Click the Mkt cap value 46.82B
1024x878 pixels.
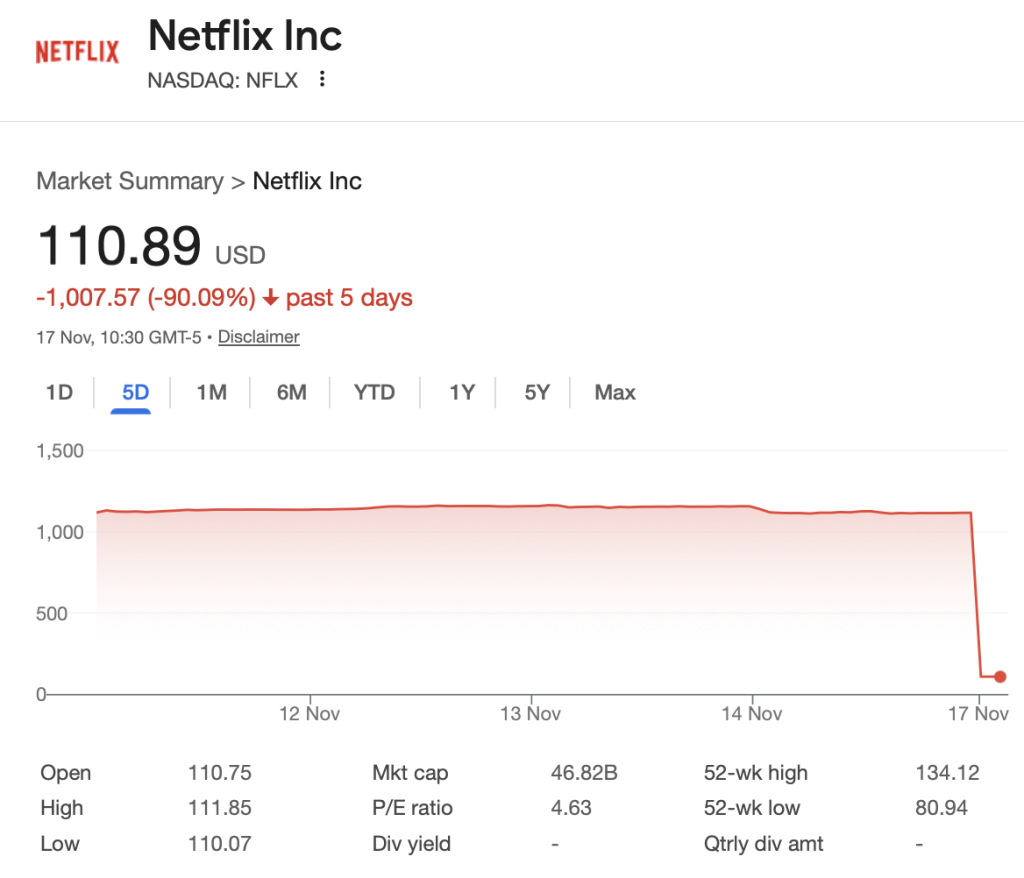[x=584, y=773]
